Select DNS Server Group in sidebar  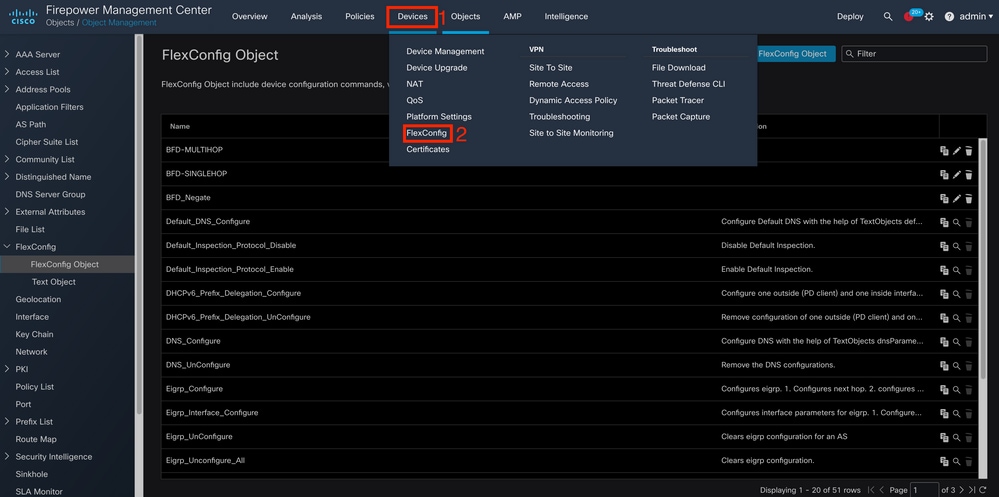pyautogui.click(x=50, y=194)
